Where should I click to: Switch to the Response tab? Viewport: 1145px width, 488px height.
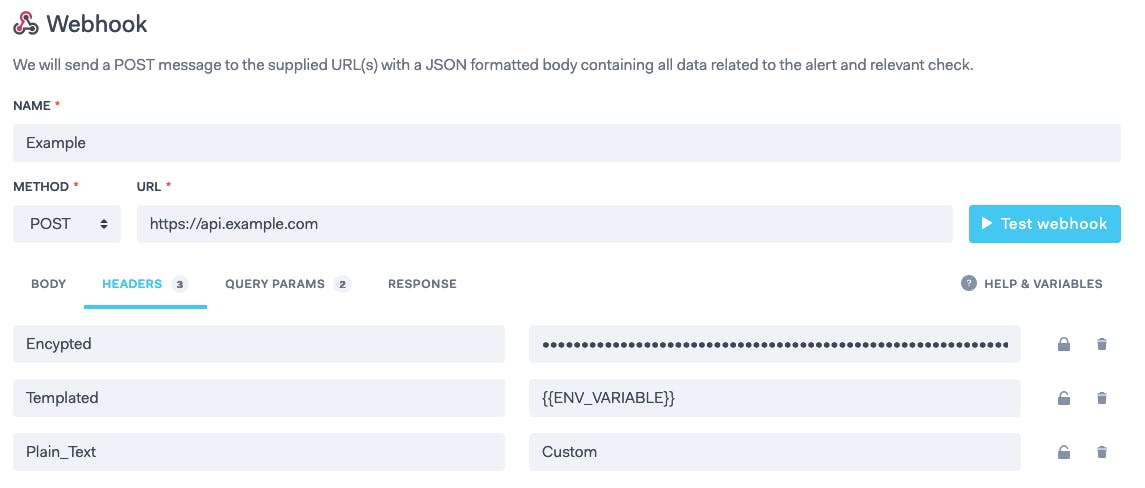[x=422, y=284]
